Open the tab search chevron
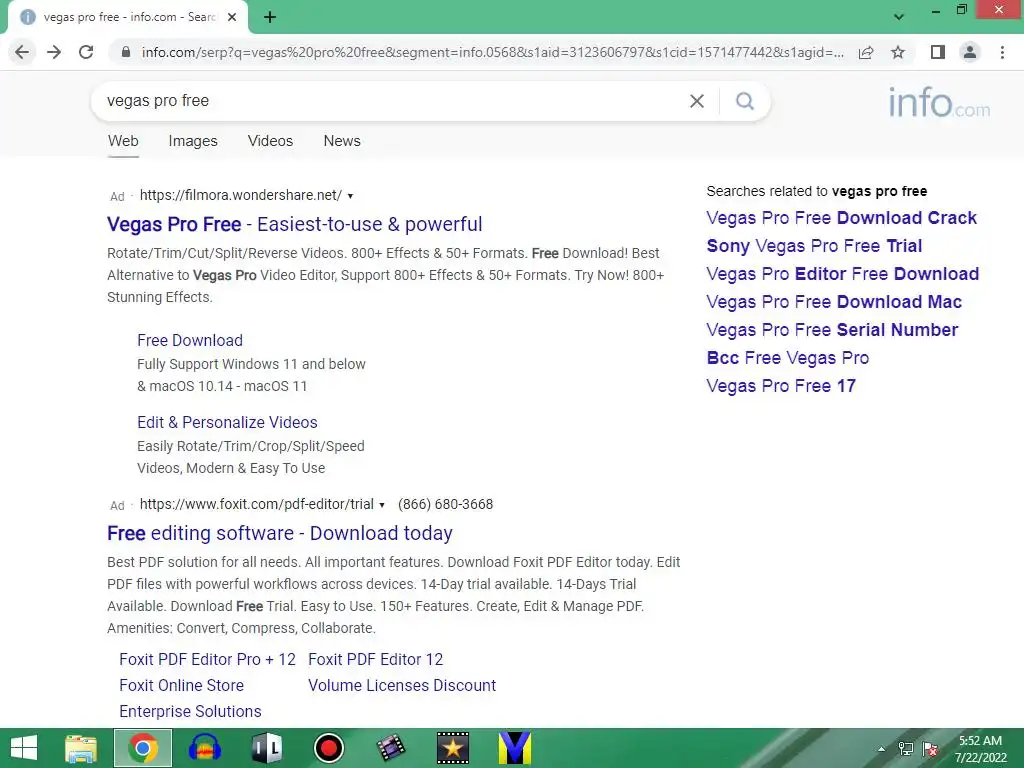The height and width of the screenshot is (768, 1024). coord(899,17)
